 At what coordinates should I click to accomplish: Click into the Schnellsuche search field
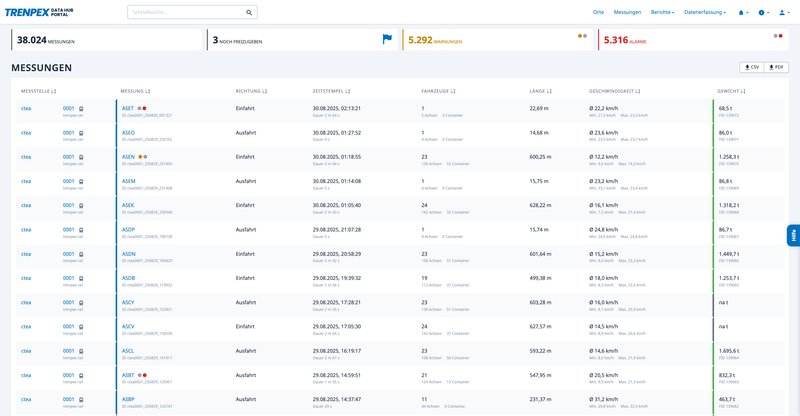point(185,13)
